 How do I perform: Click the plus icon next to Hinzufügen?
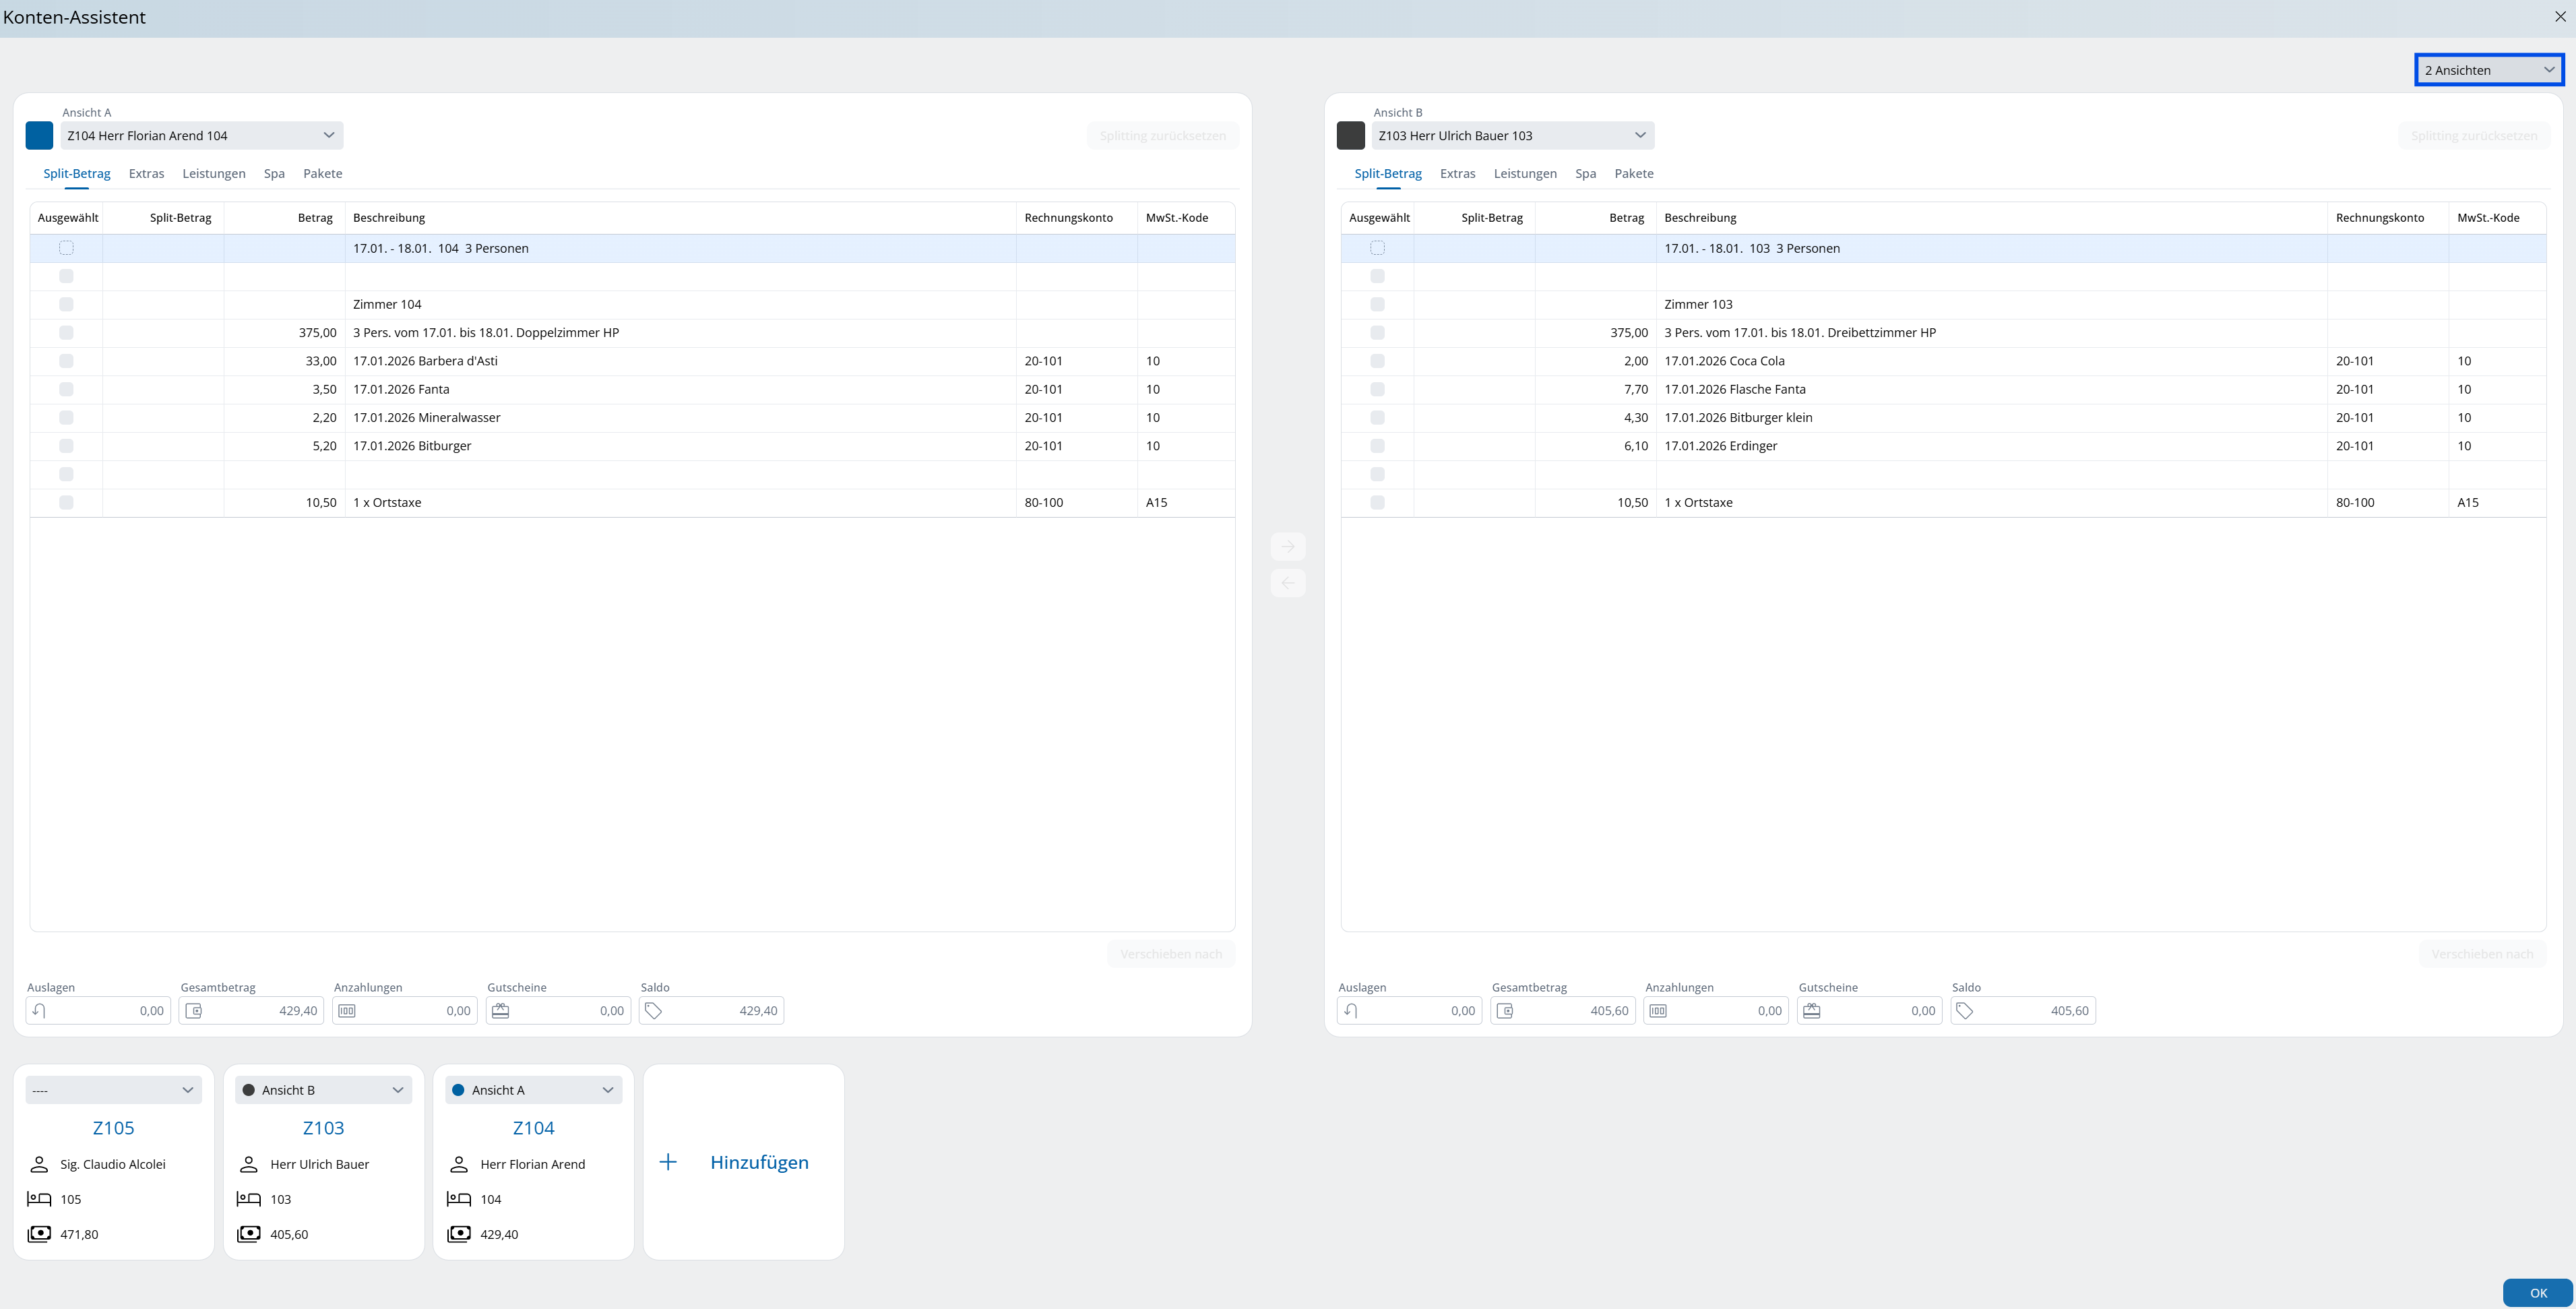coord(668,1162)
